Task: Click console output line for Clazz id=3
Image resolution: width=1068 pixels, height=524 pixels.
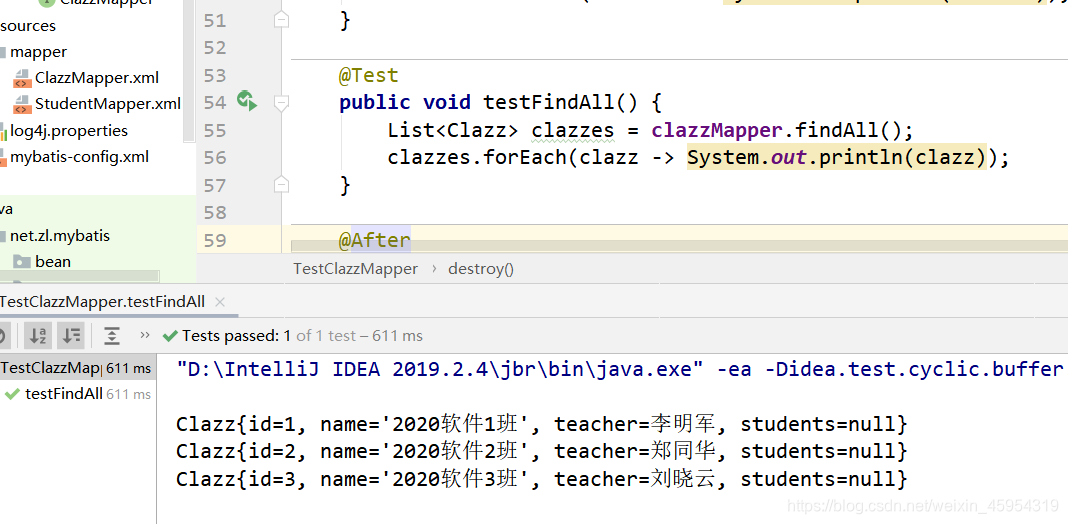Action: point(541,479)
